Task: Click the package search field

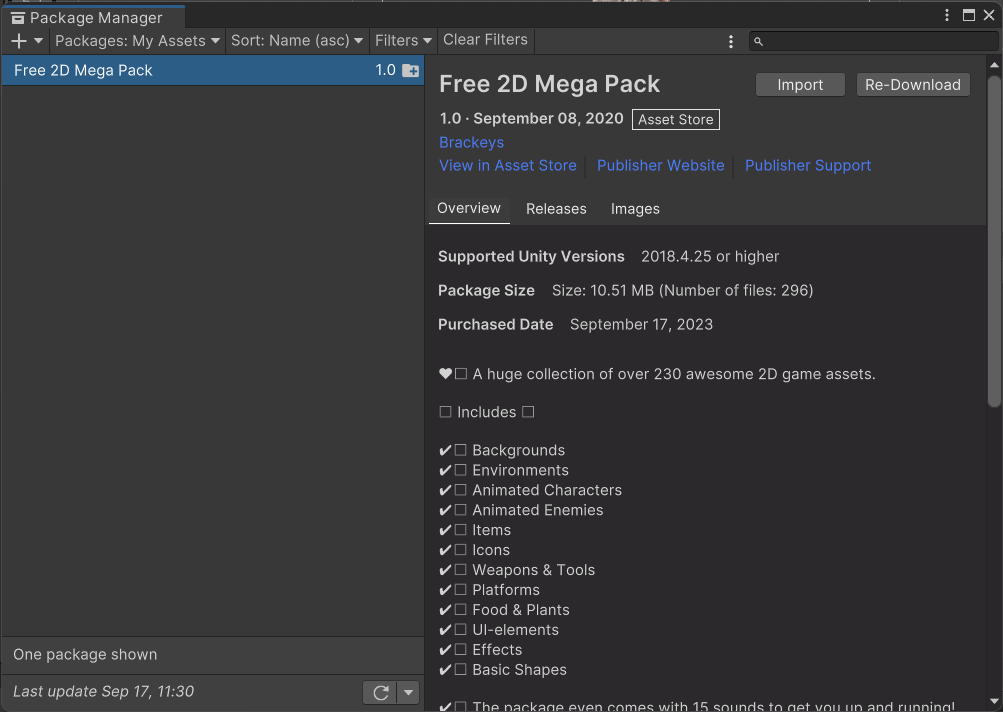Action: click(x=873, y=41)
